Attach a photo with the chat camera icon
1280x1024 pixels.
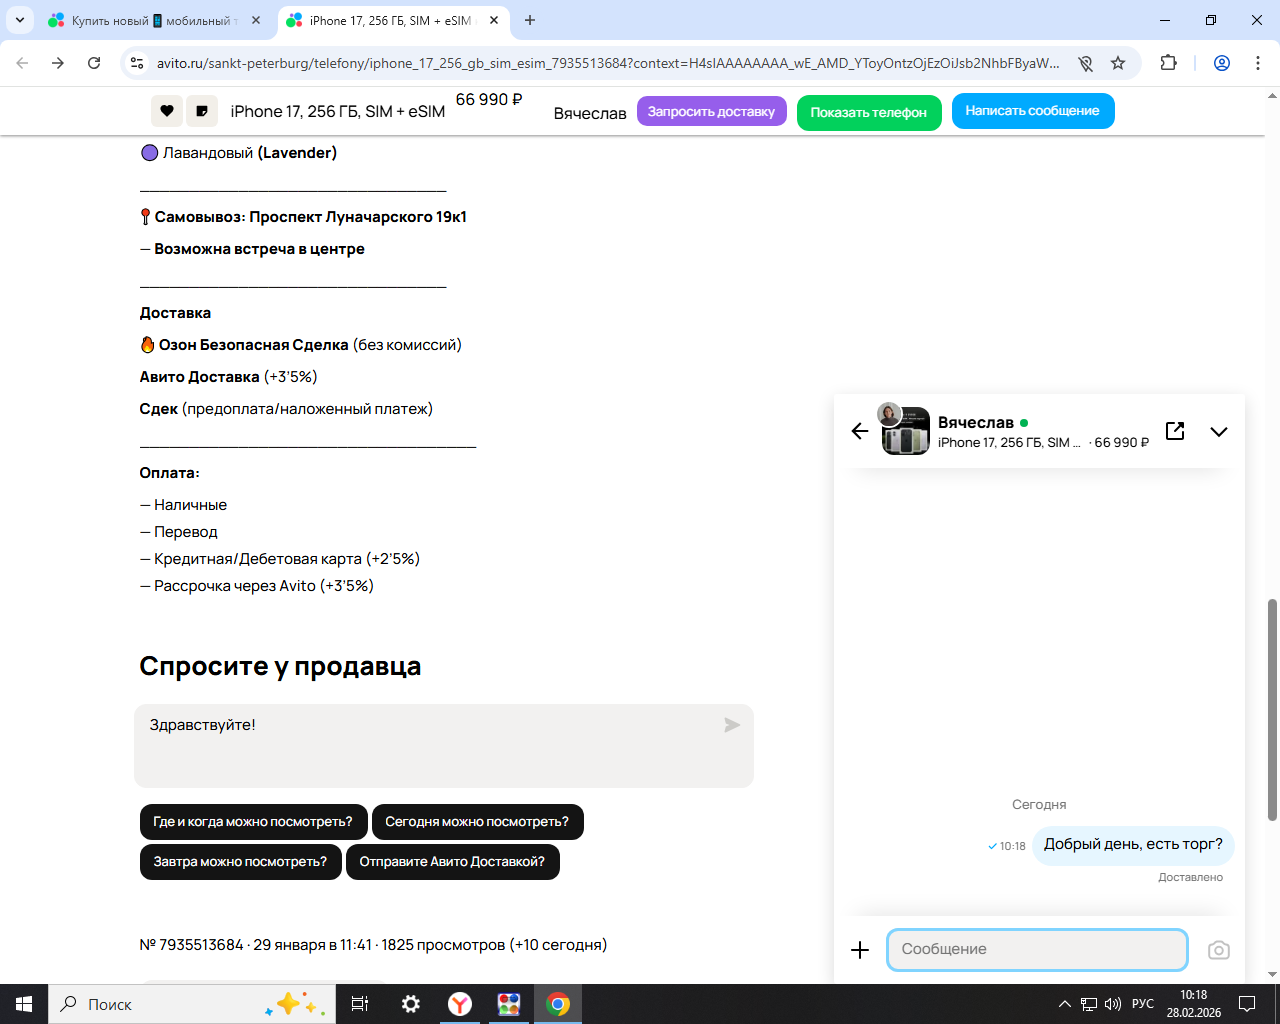point(1218,950)
